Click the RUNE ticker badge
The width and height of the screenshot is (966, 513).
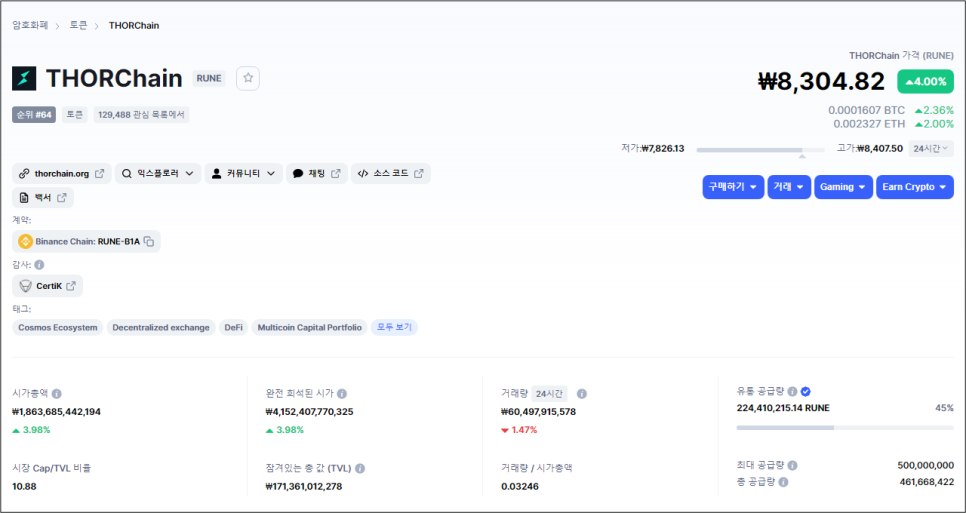(x=209, y=78)
